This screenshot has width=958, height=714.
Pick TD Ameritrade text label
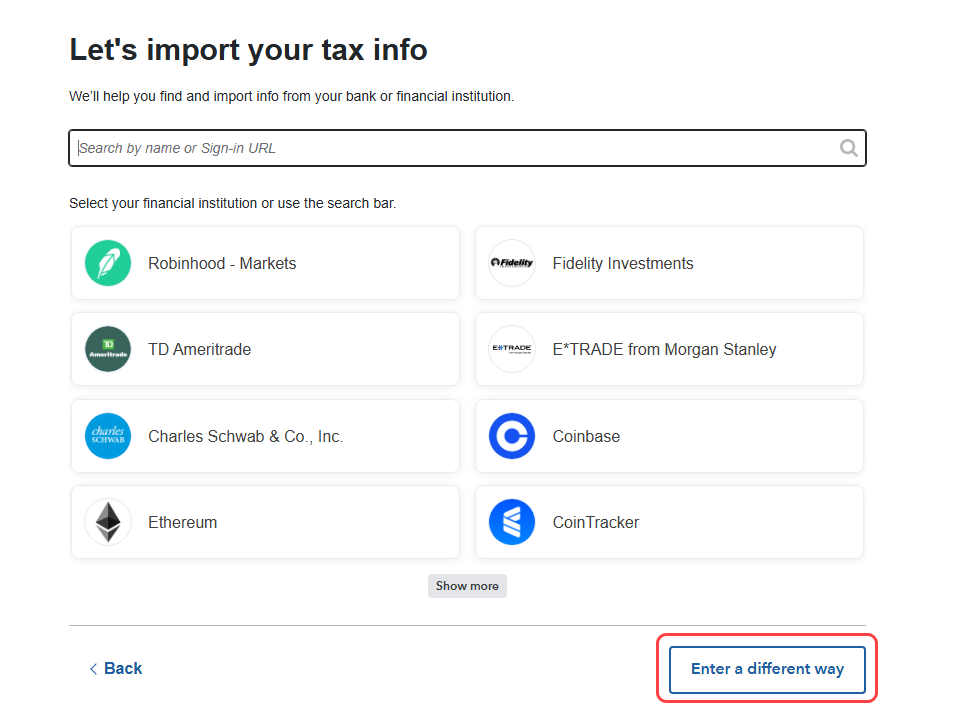(199, 349)
